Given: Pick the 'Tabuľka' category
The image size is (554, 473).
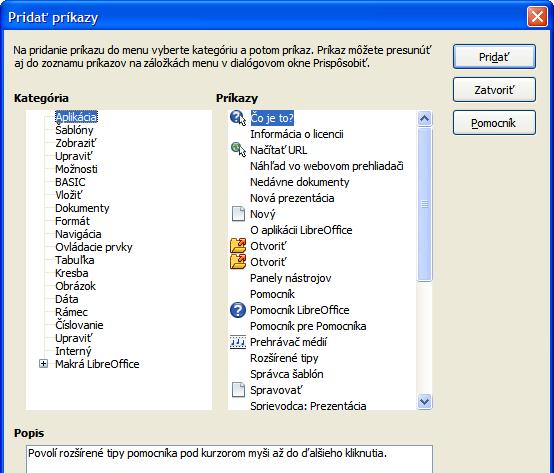Looking at the screenshot, I should (x=75, y=260).
